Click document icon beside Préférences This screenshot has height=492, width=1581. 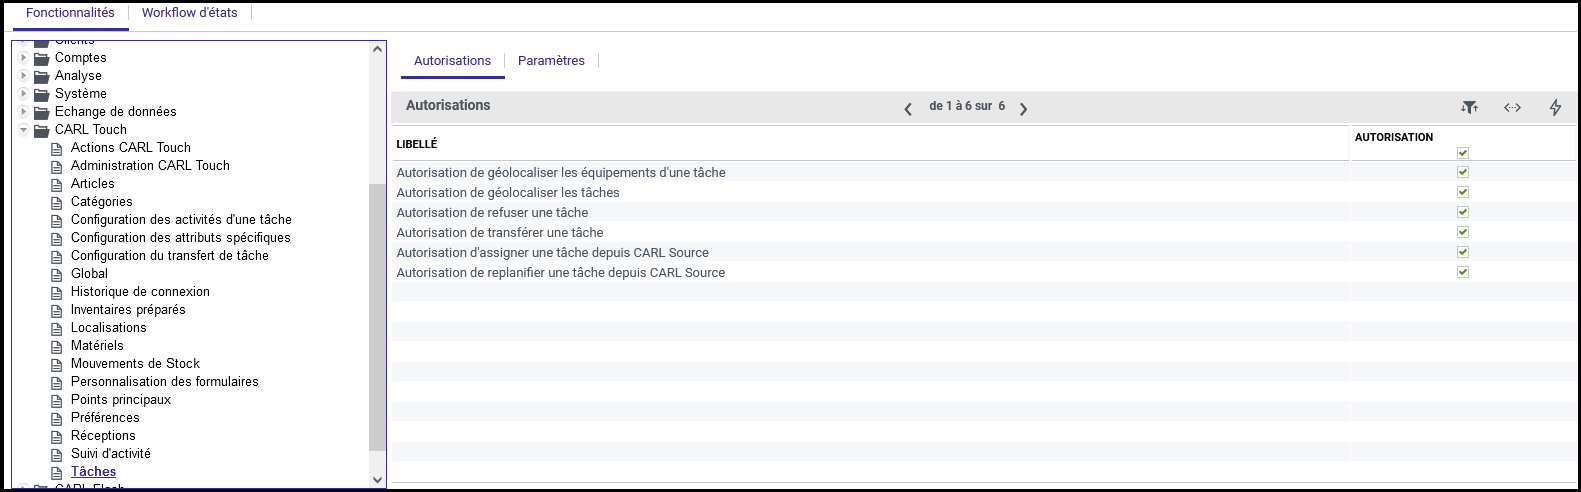pos(57,418)
